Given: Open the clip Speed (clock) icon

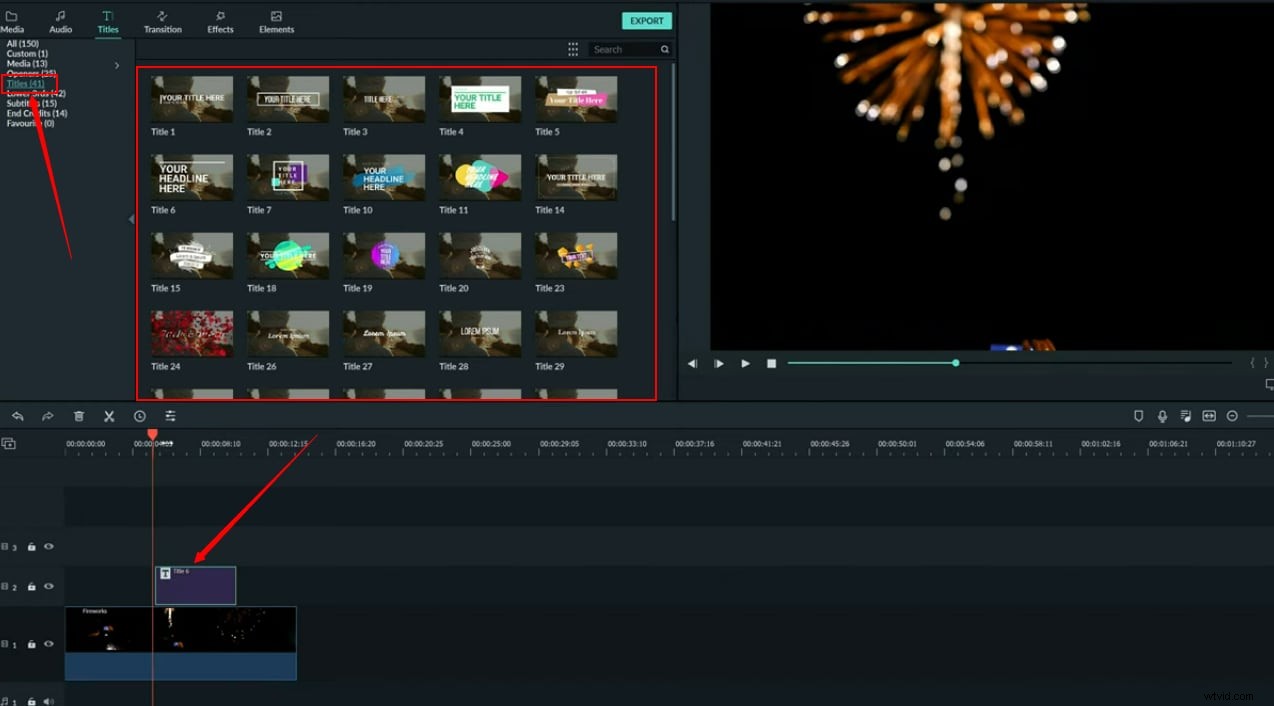Looking at the screenshot, I should point(139,415).
